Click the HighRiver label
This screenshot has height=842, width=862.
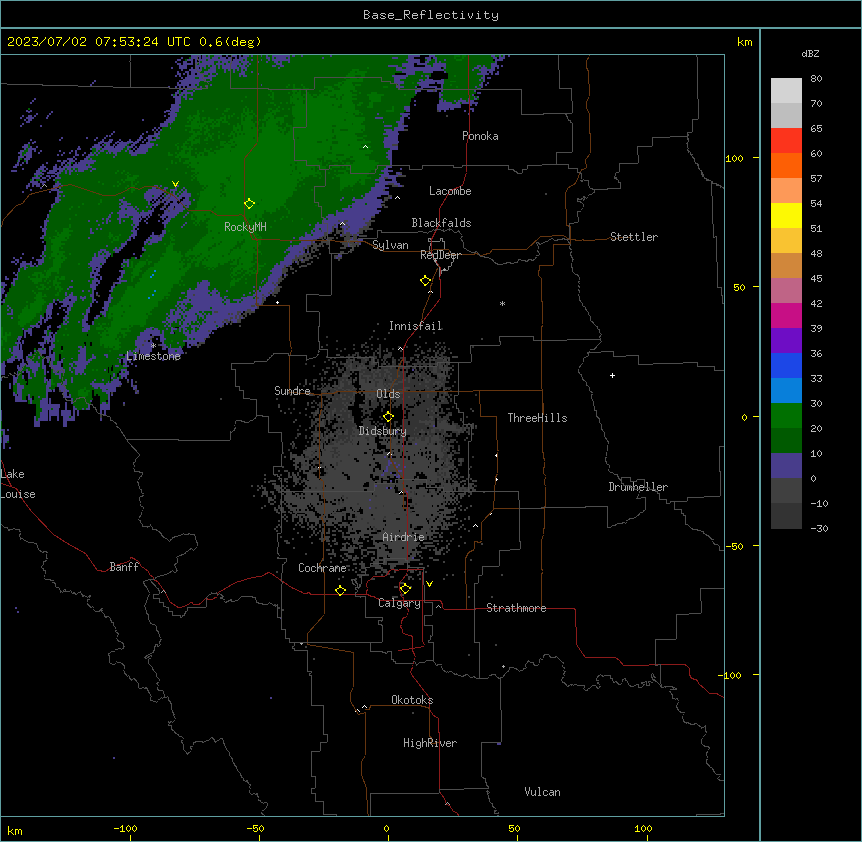tap(430, 743)
